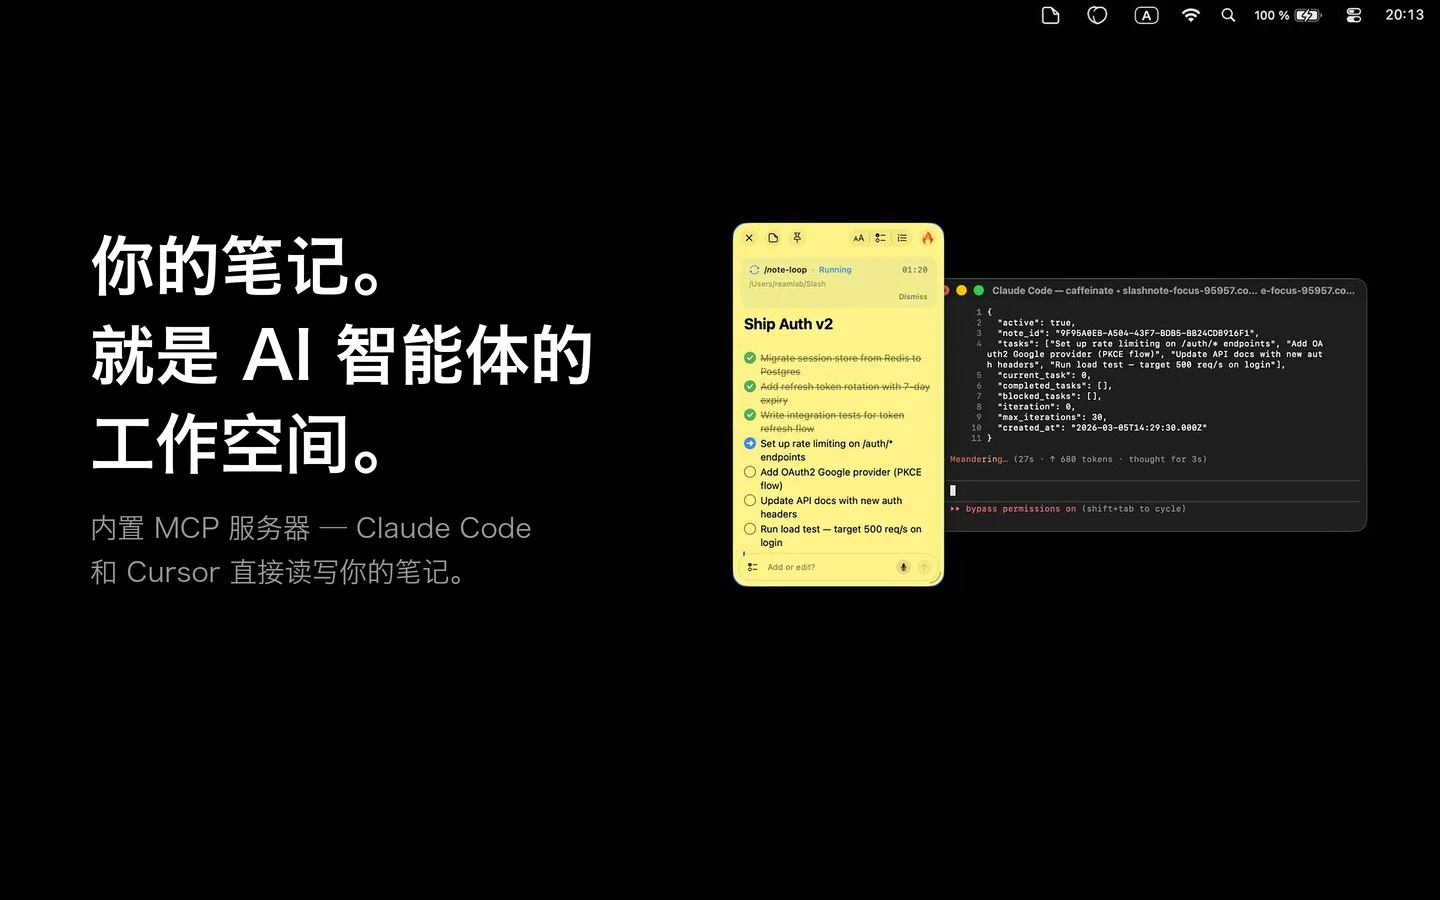Check Add OAuth2 Google provider task
The height and width of the screenshot is (900, 1440).
point(750,472)
